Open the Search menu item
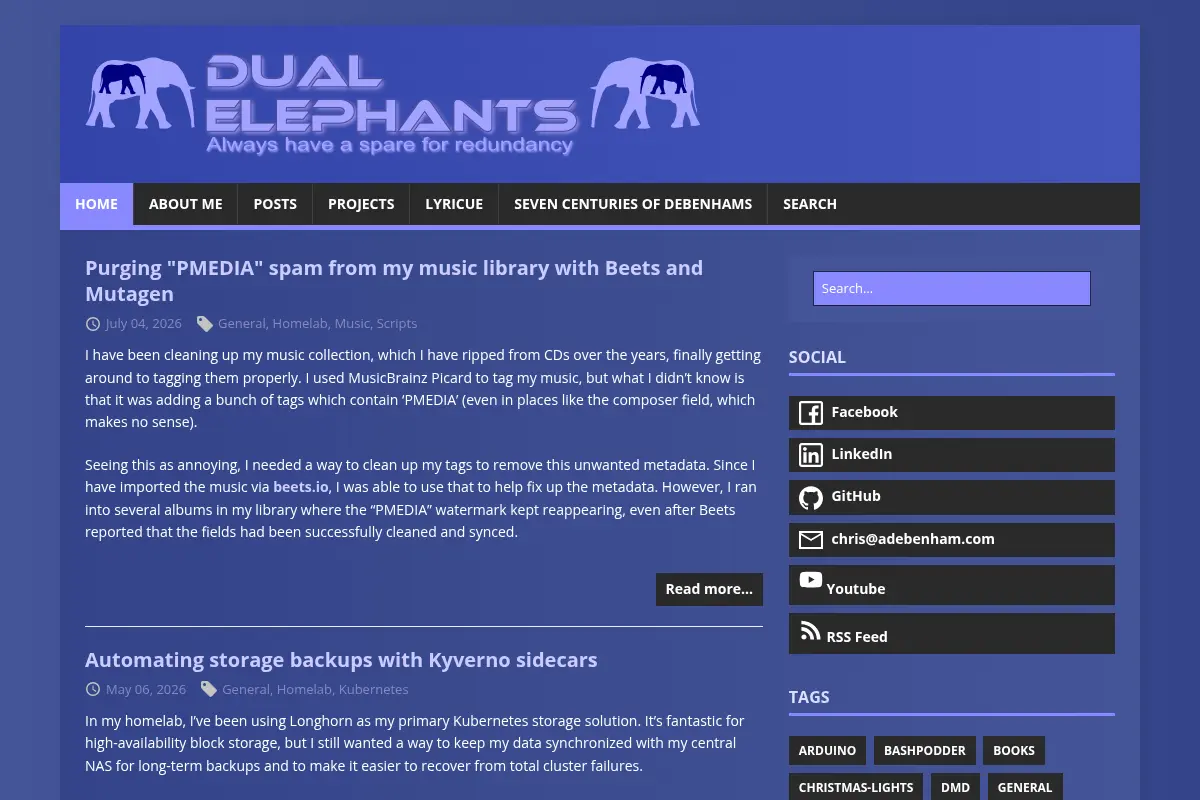Viewport: 1200px width, 800px height. coord(810,204)
